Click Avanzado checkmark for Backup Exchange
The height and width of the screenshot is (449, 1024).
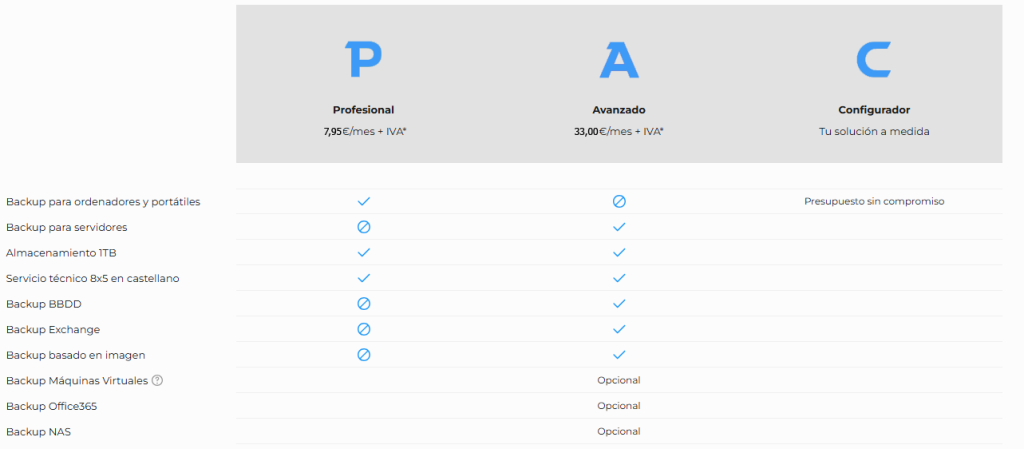(619, 329)
